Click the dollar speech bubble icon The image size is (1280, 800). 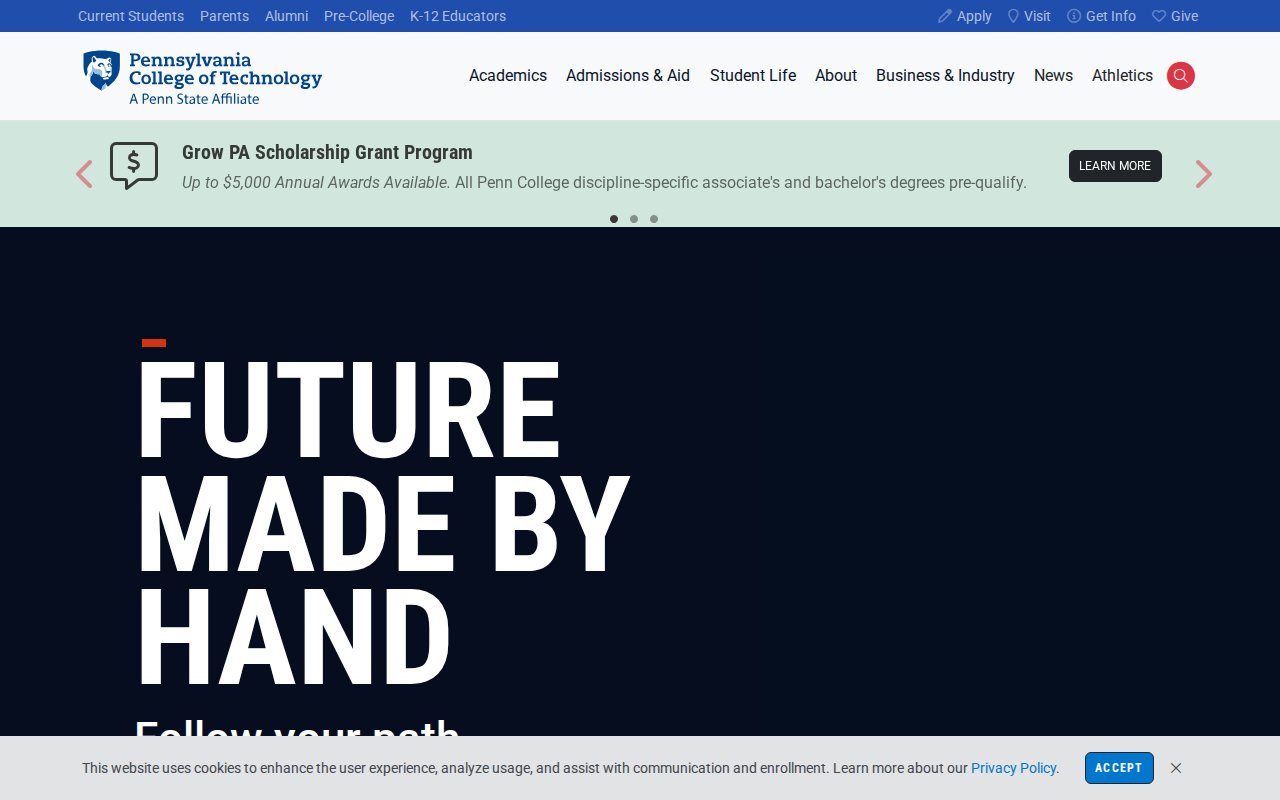click(x=134, y=165)
